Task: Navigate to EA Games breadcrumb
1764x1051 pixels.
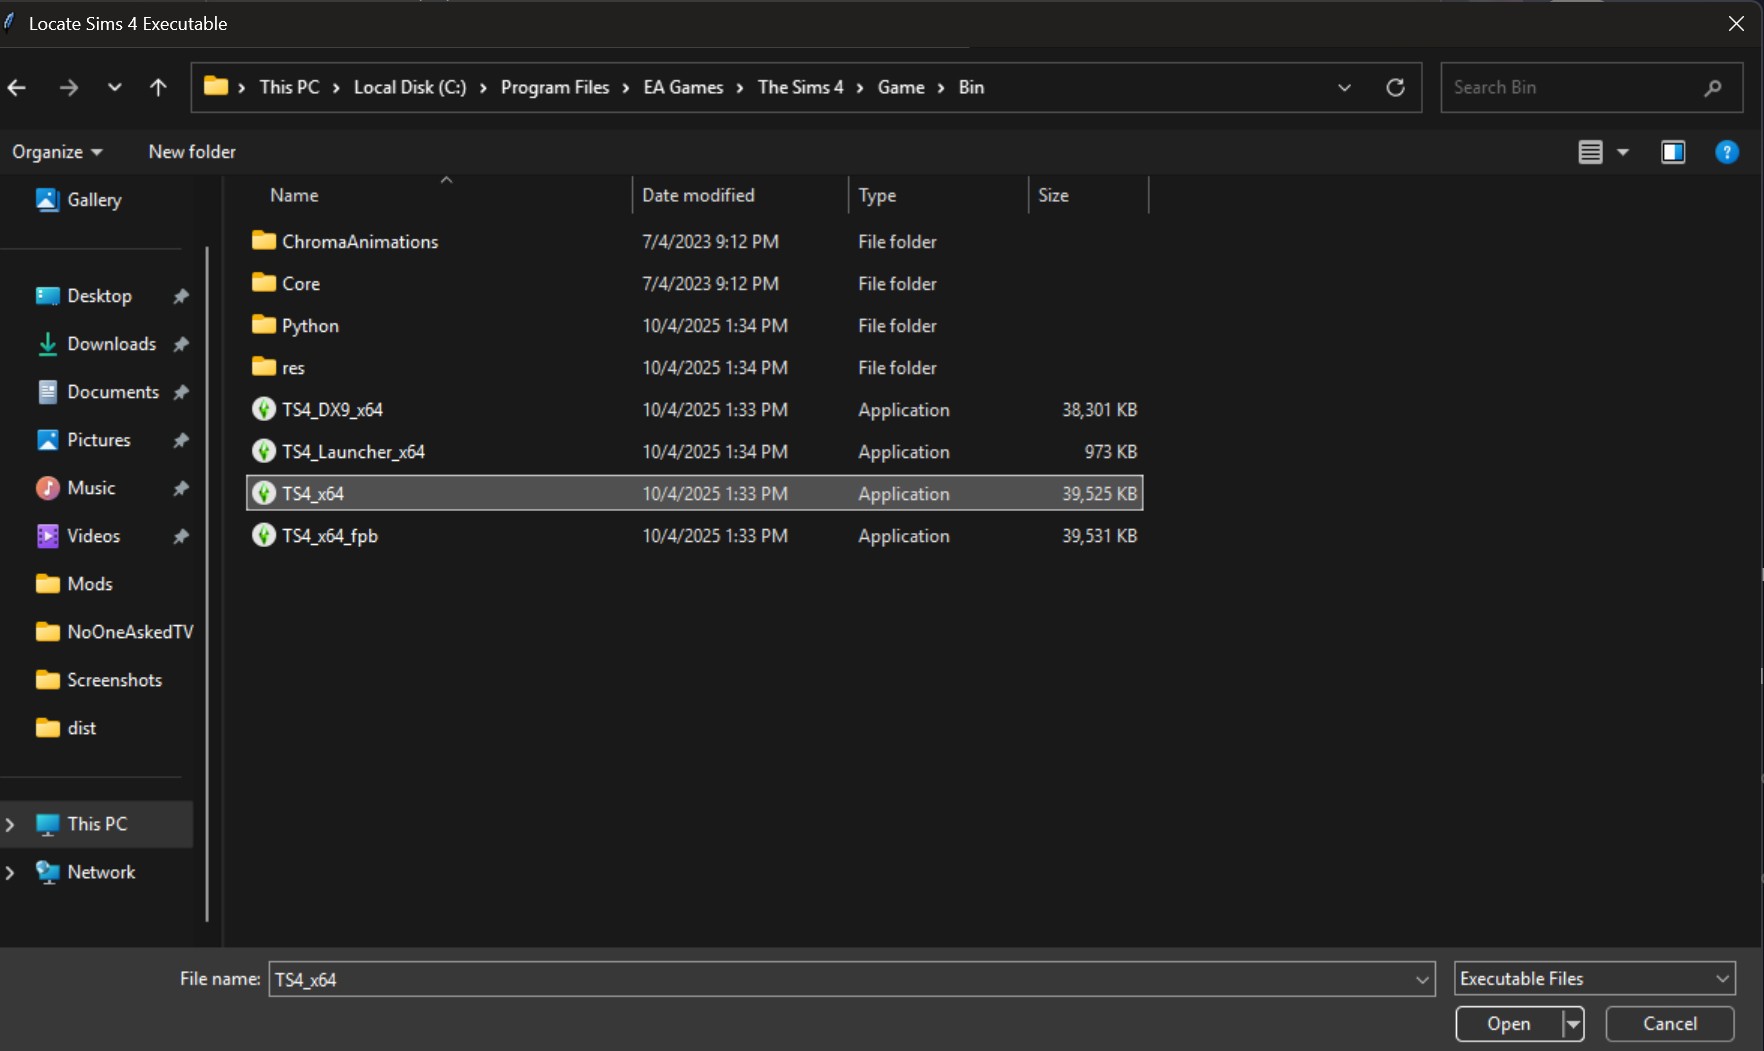Action: pos(683,88)
